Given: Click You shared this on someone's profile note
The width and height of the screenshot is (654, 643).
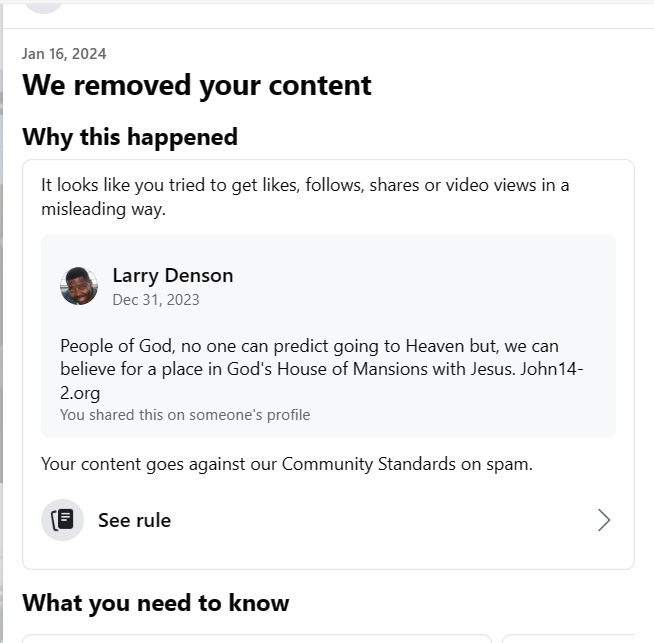Looking at the screenshot, I should pyautogui.click(x=185, y=415).
